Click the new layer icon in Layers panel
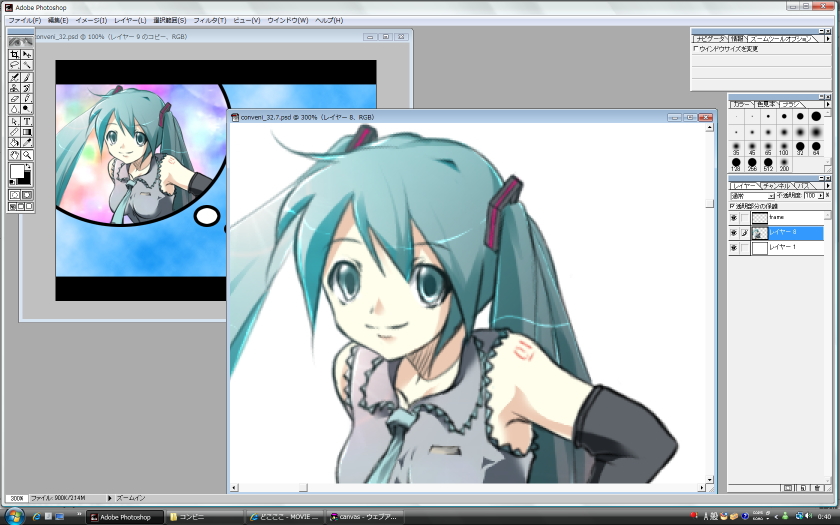The width and height of the screenshot is (840, 525). point(802,488)
